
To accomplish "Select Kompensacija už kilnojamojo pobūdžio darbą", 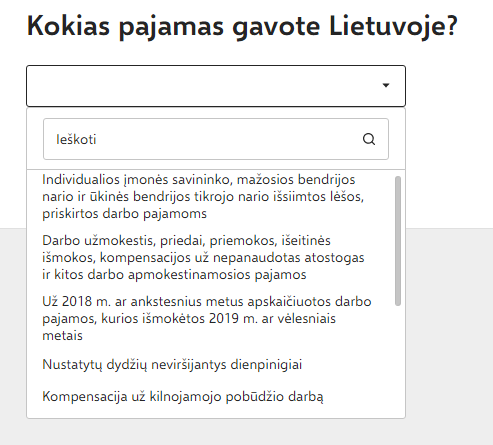I will [183, 397].
